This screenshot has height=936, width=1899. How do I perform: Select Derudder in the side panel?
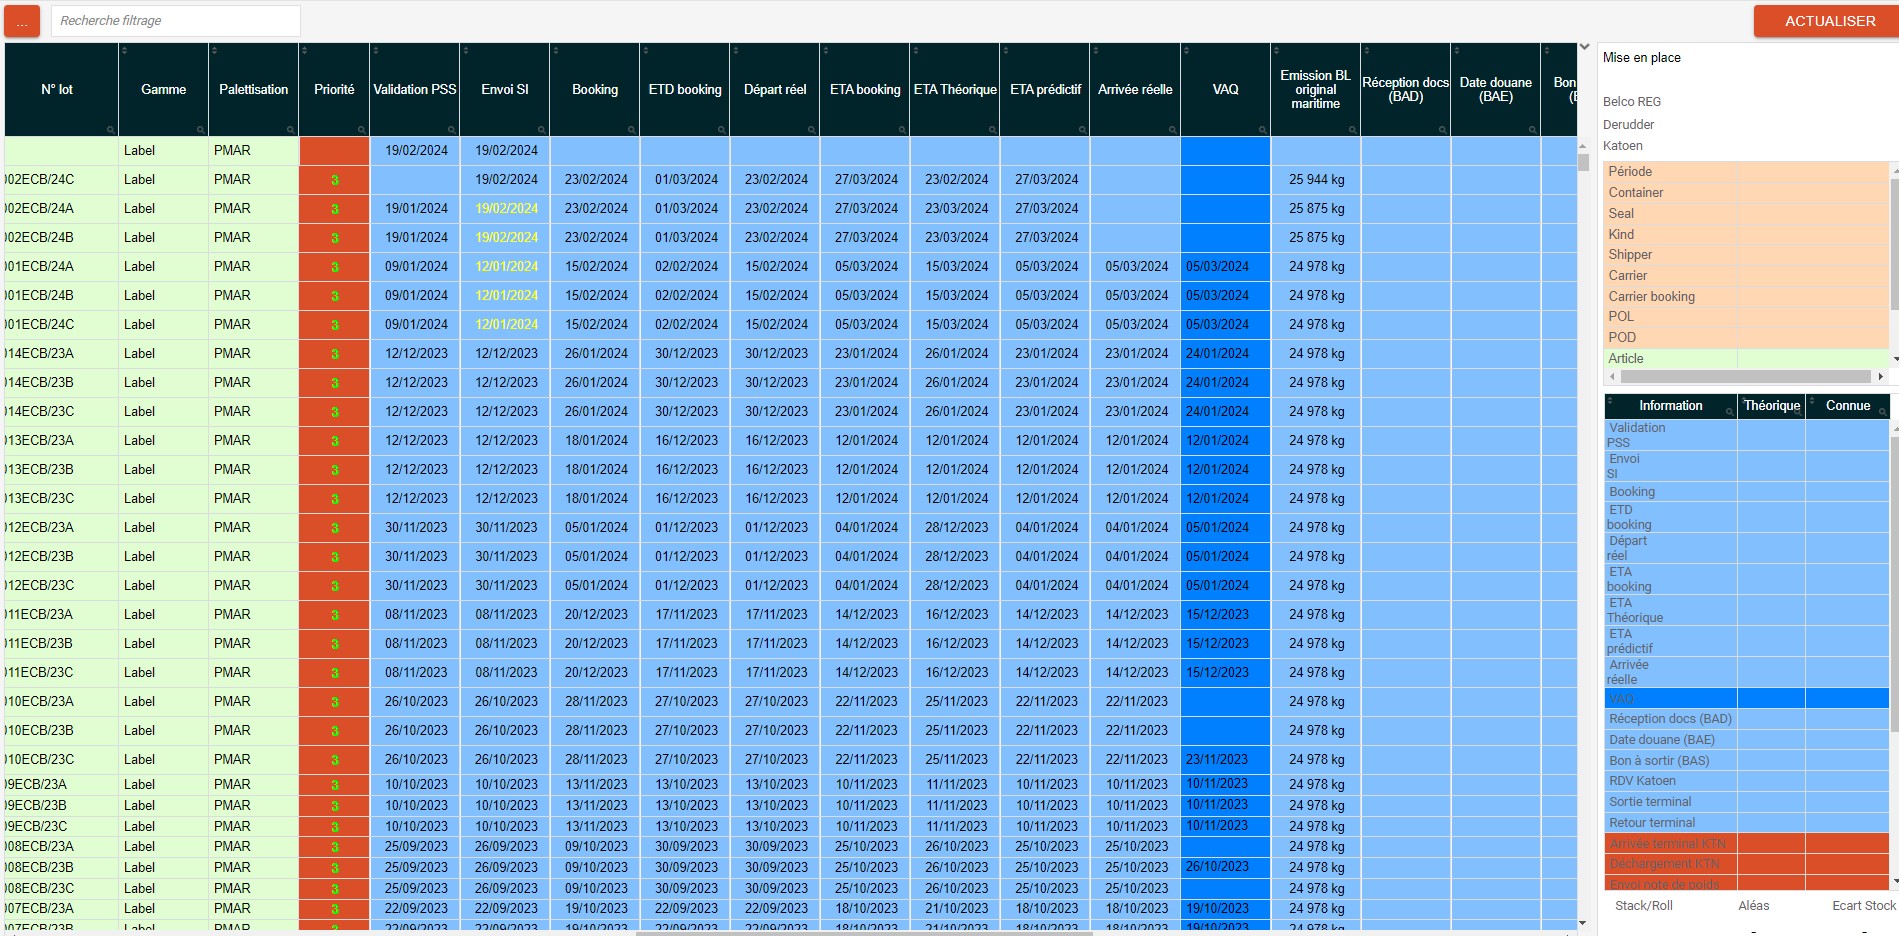1628,125
